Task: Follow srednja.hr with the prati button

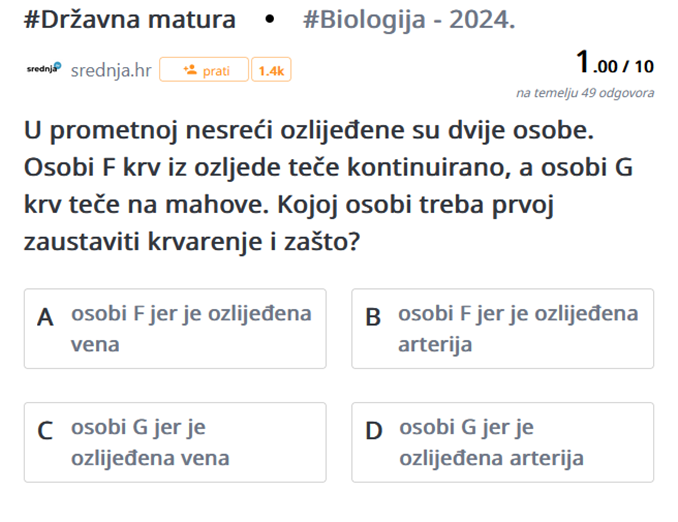Action: tap(204, 70)
